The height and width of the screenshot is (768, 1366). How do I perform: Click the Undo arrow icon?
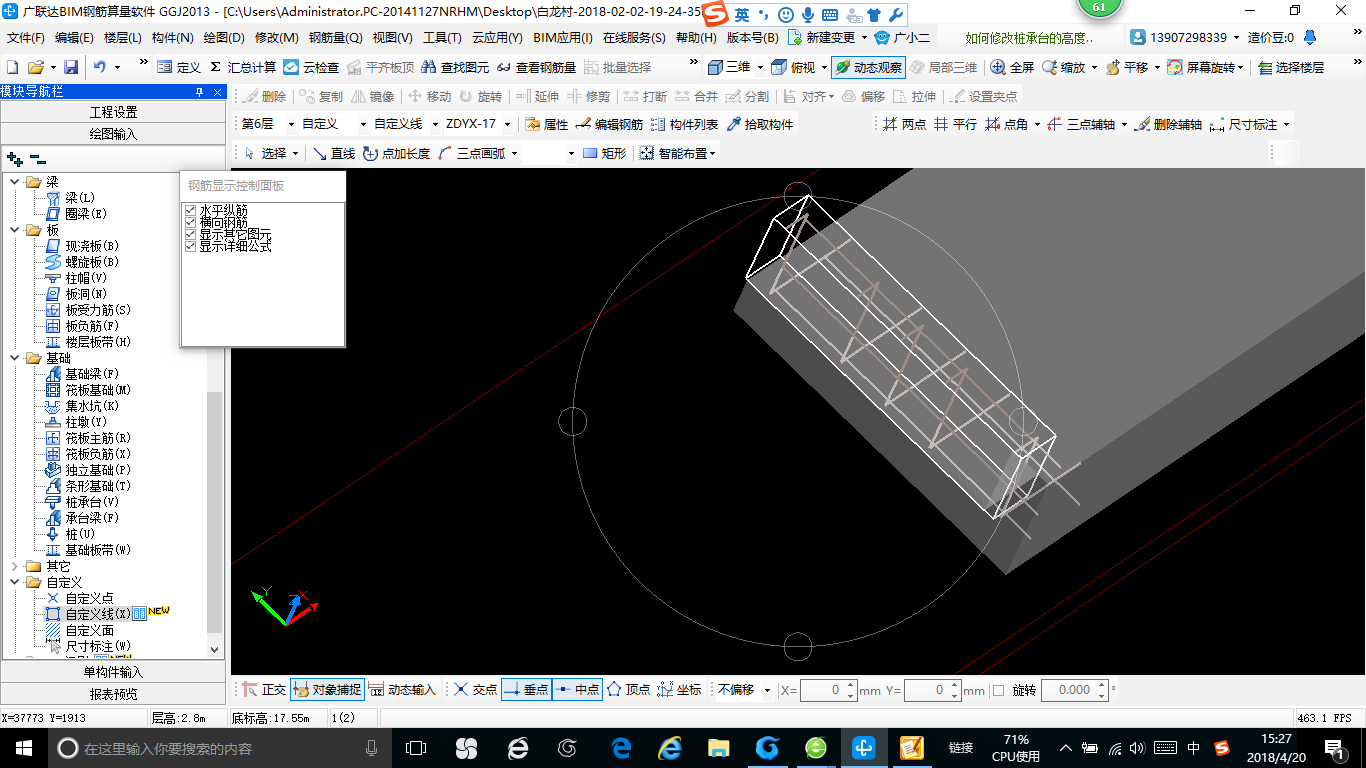tap(100, 67)
